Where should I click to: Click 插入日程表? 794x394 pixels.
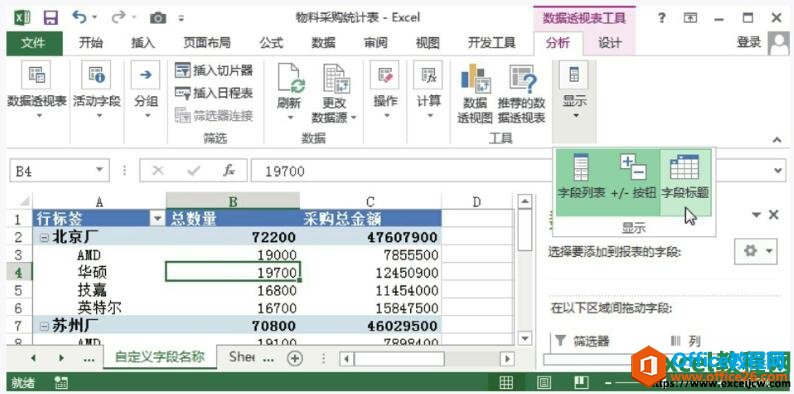pos(213,93)
